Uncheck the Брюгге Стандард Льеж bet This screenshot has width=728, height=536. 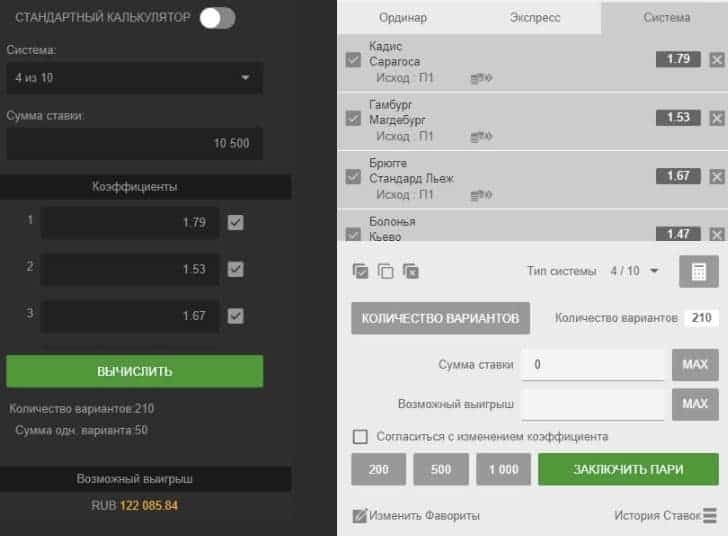coord(353,177)
